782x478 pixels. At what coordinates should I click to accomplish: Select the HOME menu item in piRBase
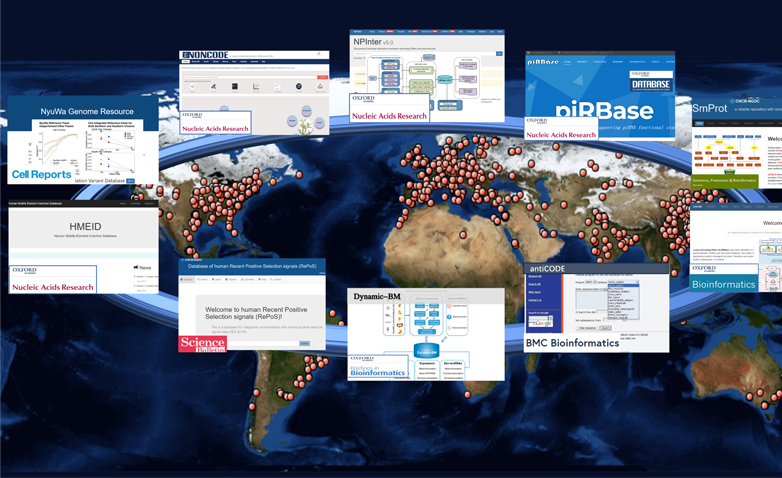pos(567,62)
